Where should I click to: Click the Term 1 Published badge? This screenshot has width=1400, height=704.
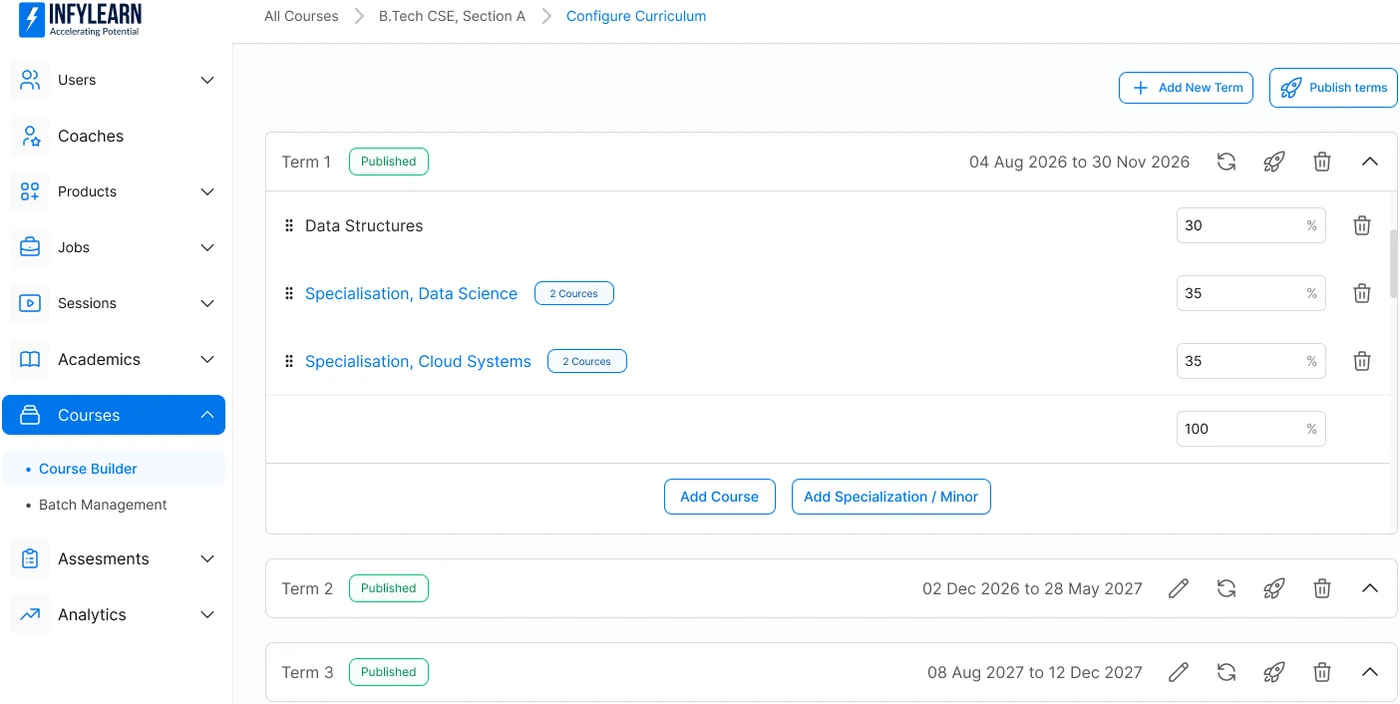click(x=388, y=162)
